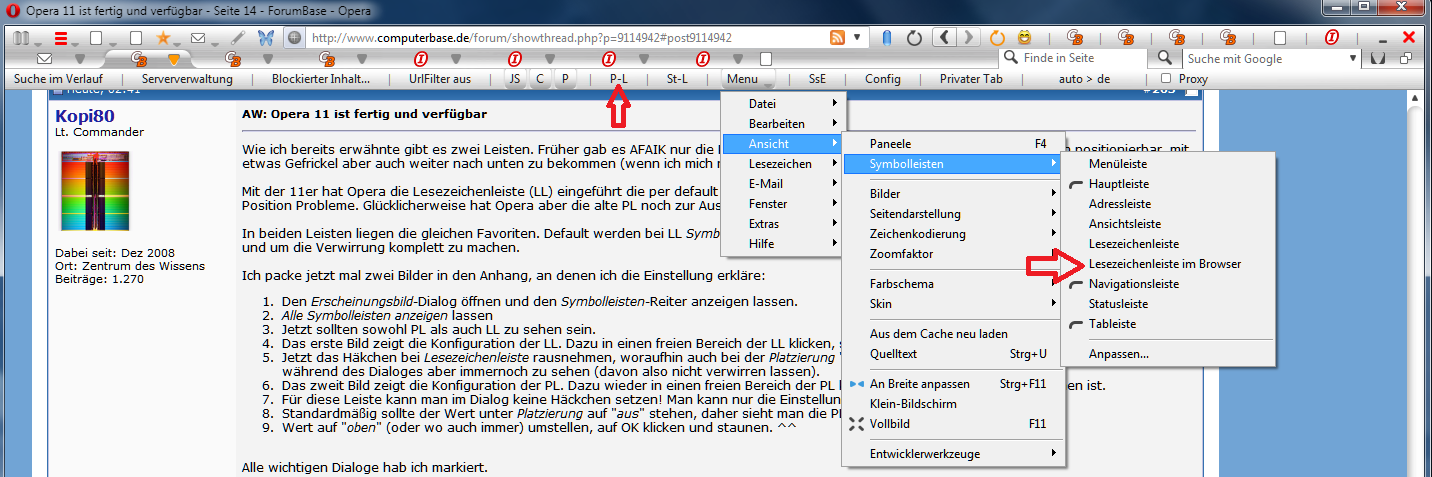The image size is (1432, 477).
Task: Click the dark icon right of Google search dropdown
Action: click(x=1377, y=58)
